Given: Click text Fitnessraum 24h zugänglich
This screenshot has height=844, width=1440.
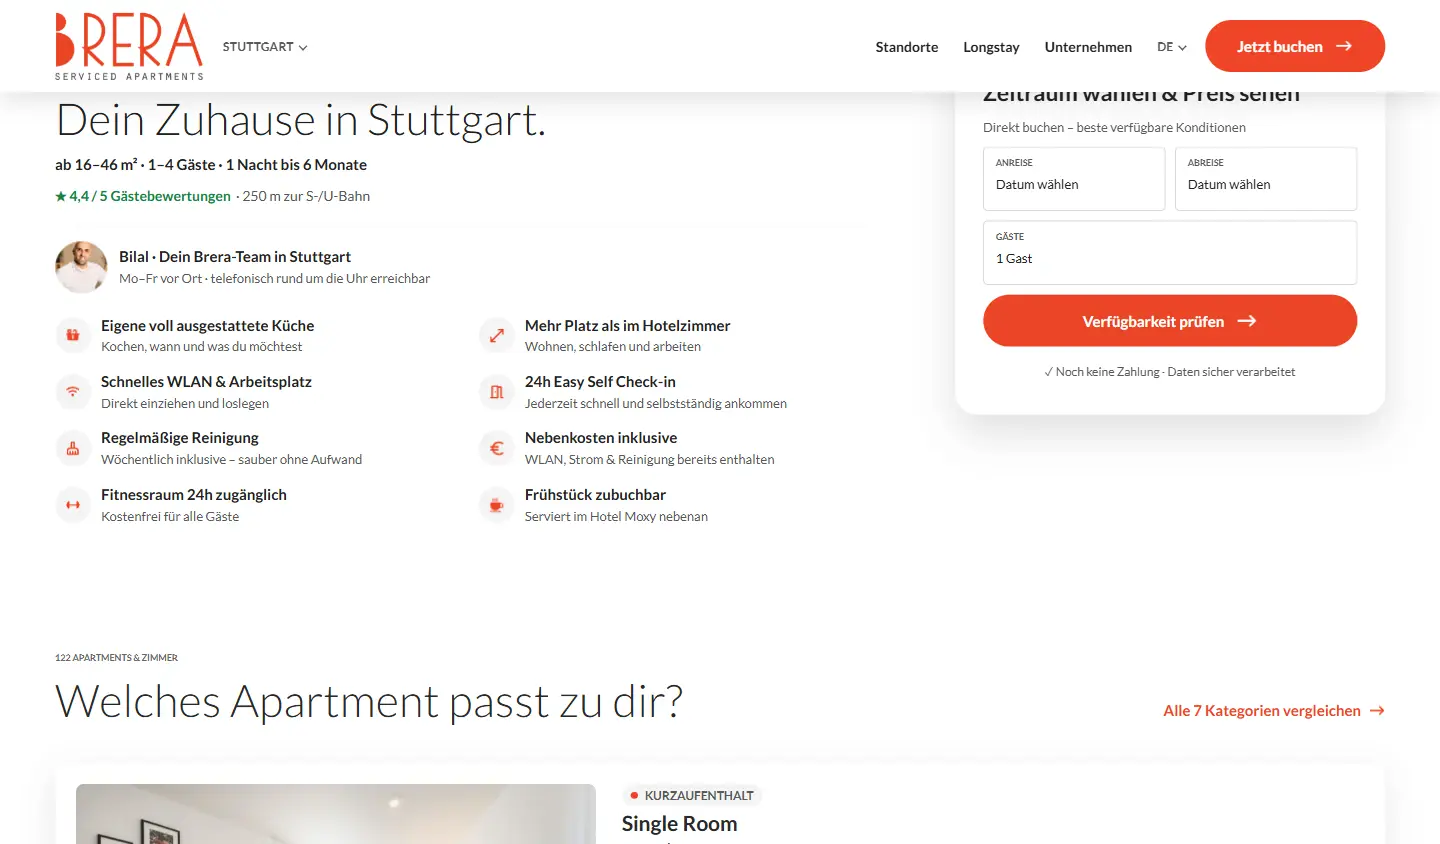Looking at the screenshot, I should (194, 495).
